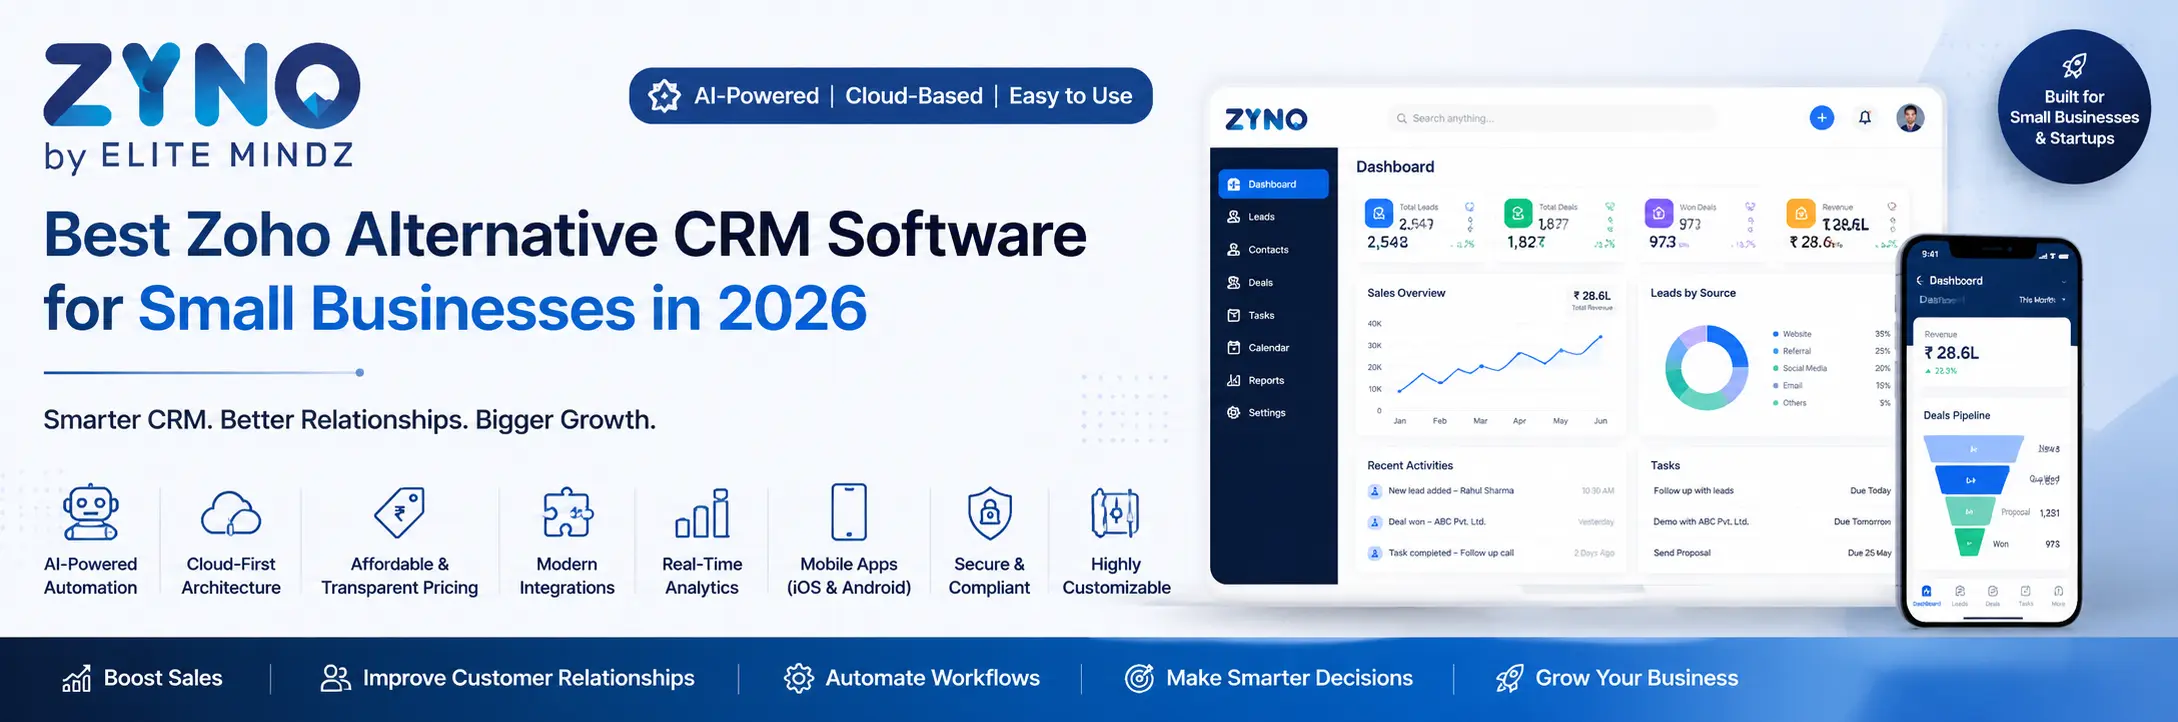Tap the back arrow on phone Dashboard
The width and height of the screenshot is (2178, 722).
1920,281
